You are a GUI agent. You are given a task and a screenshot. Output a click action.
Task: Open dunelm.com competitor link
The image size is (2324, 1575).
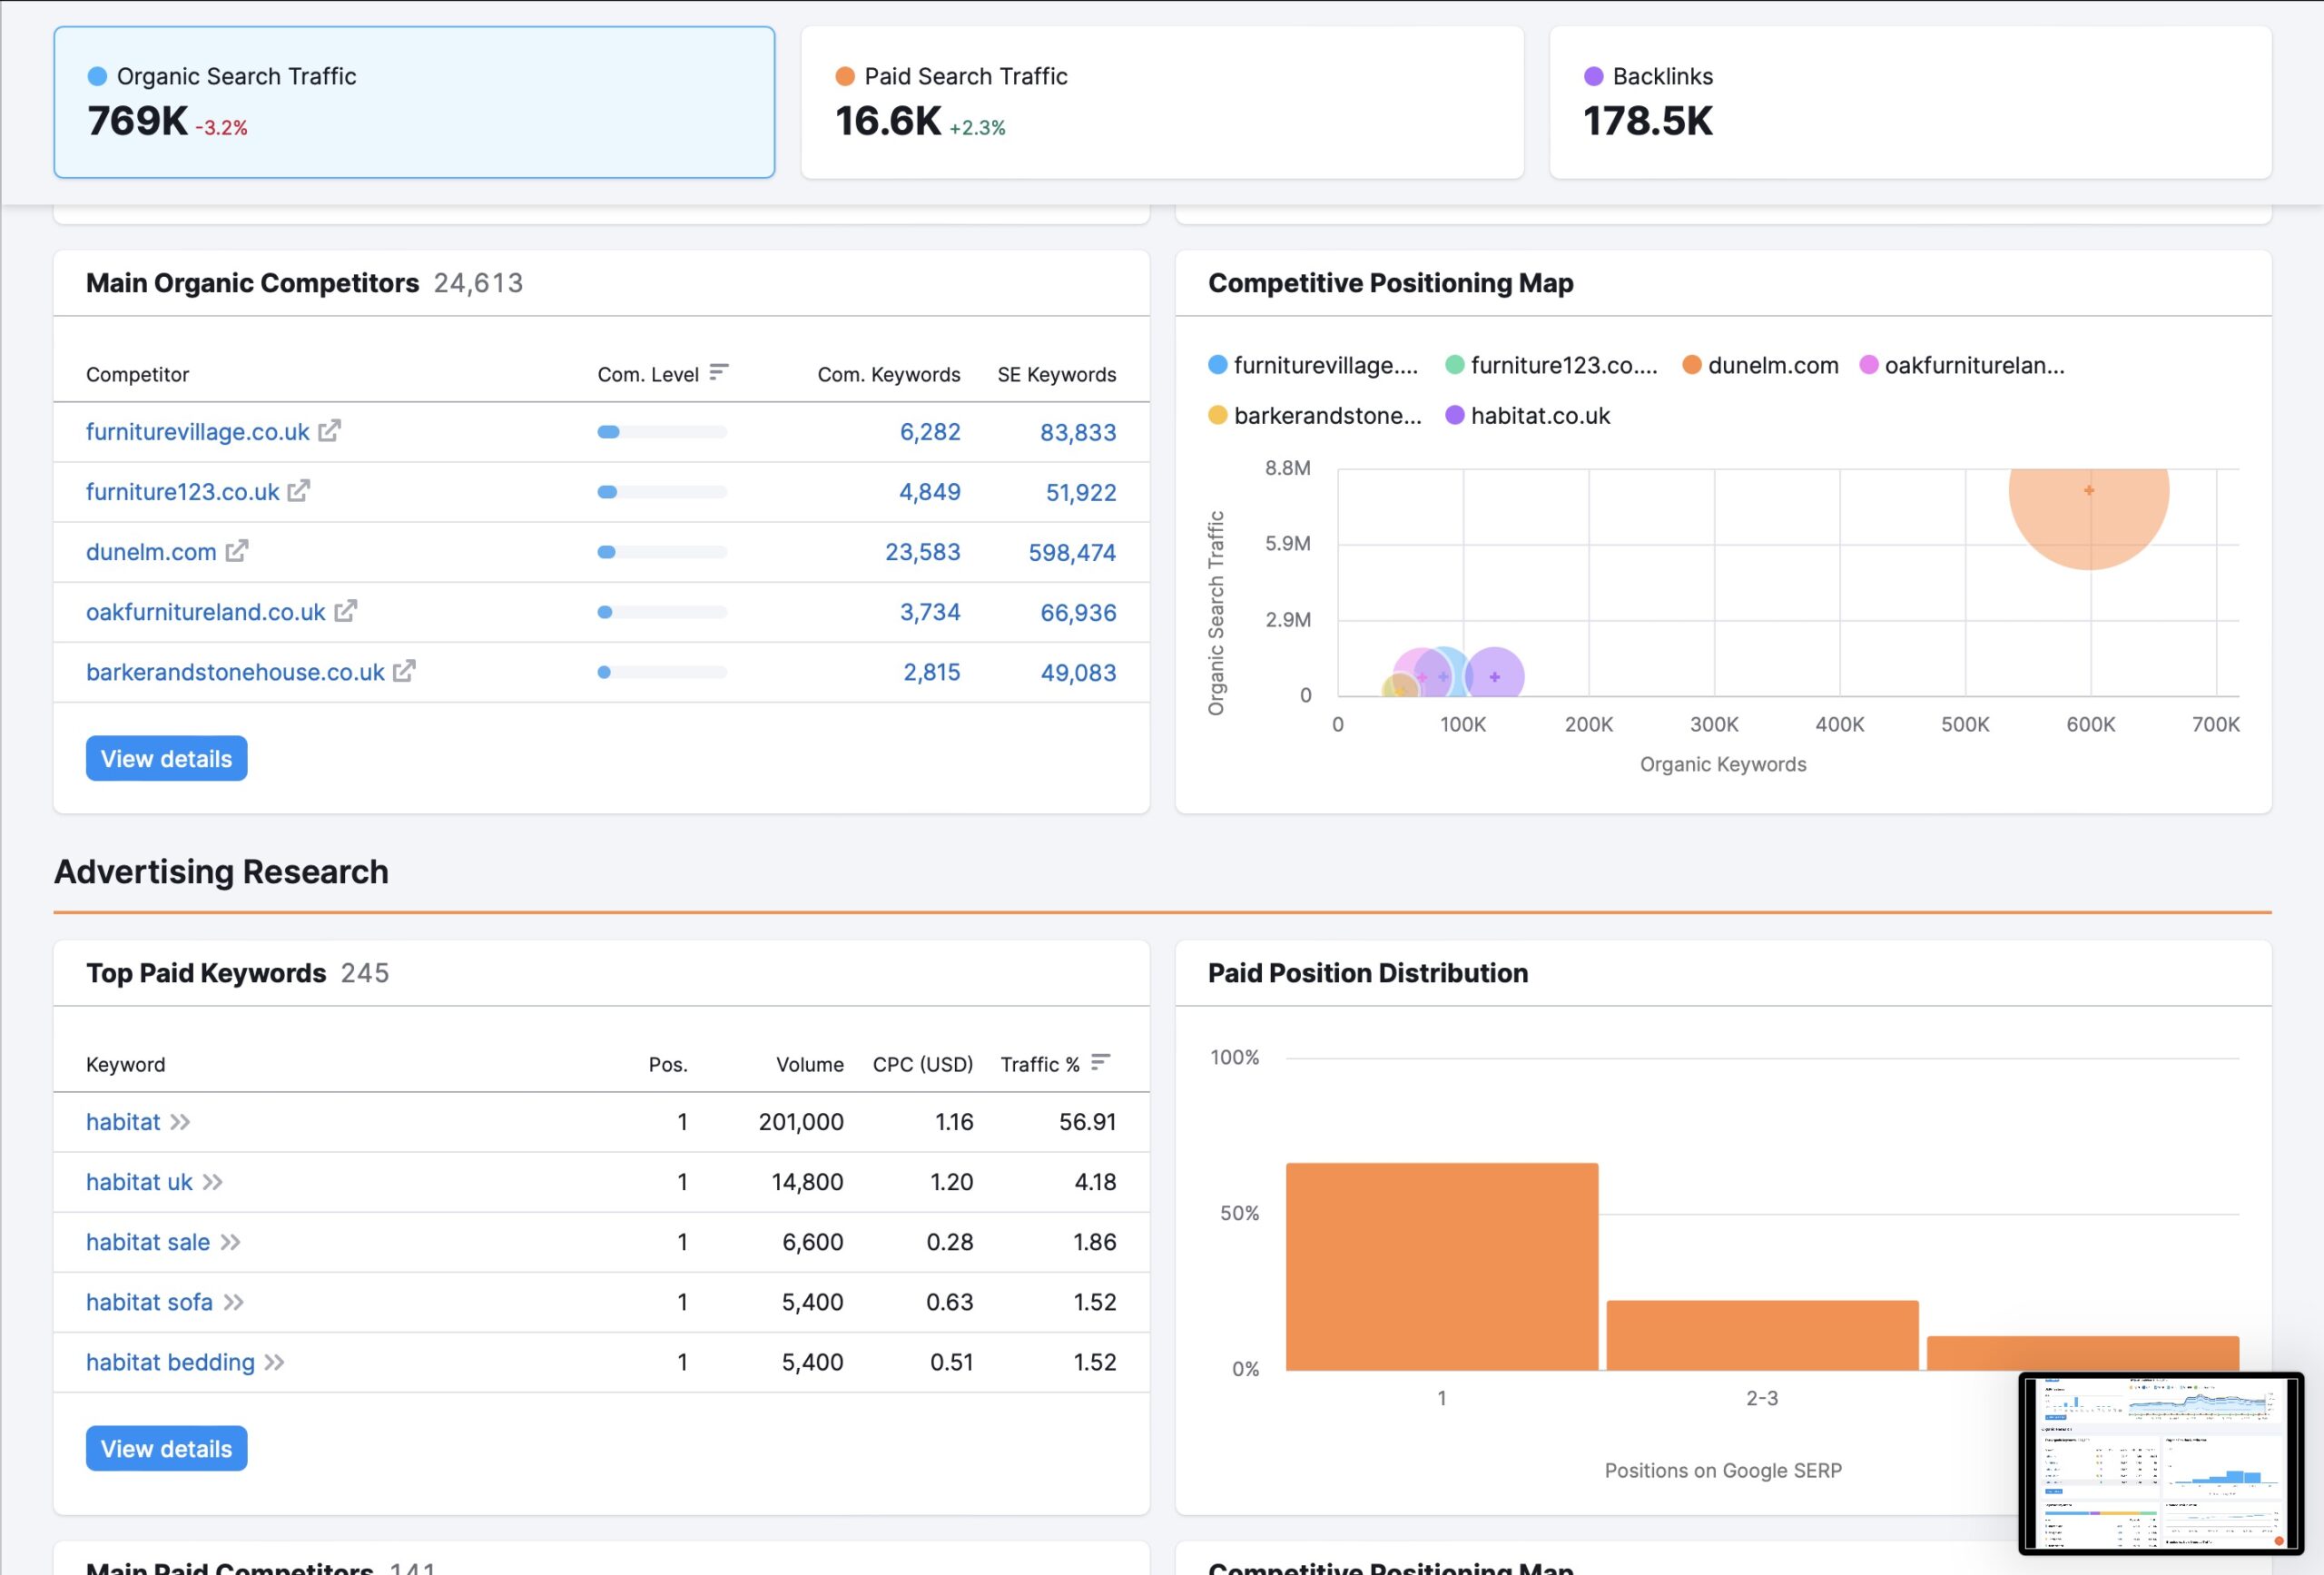click(151, 551)
